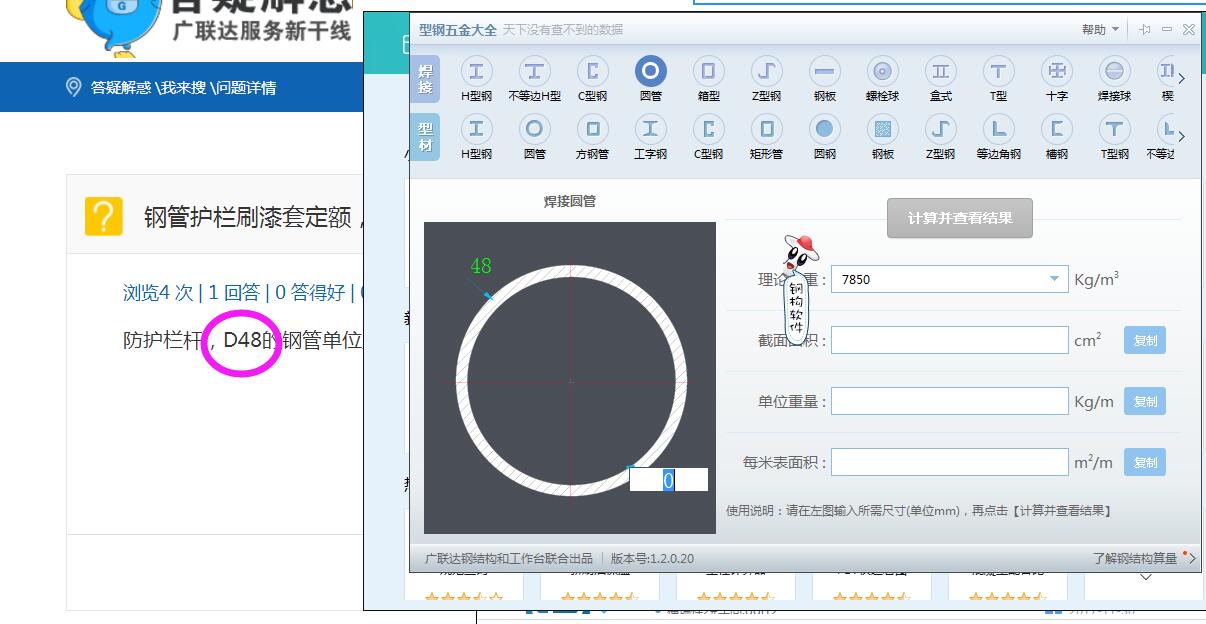Click the 1 回答 count link
The height and width of the screenshot is (624, 1206).
pyautogui.click(x=234, y=292)
